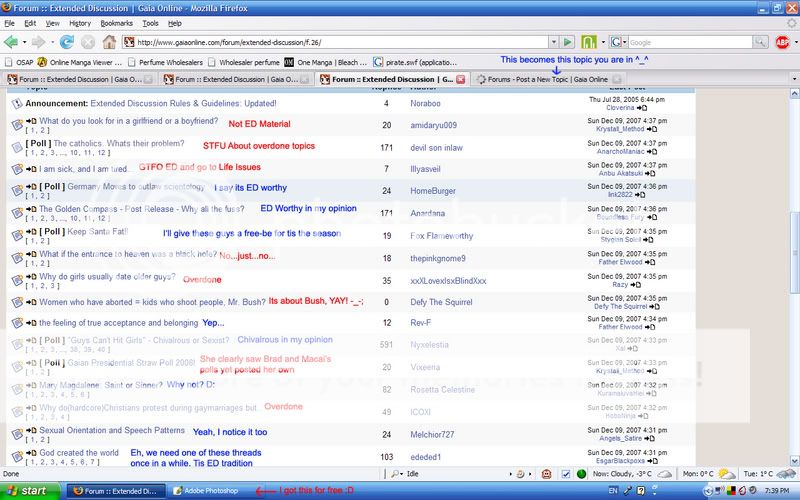This screenshot has width=800, height=500.
Task: Click the Home icon in the navigation toolbar
Action: tap(111, 42)
